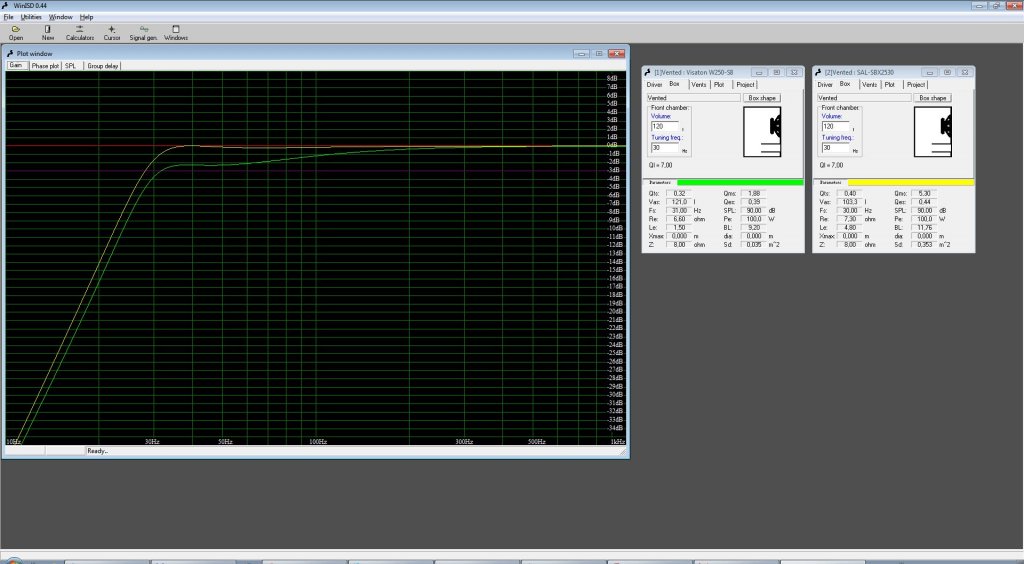Image resolution: width=1024 pixels, height=564 pixels.
Task: Activate the Cursor tool in toolbar
Action: coord(112,31)
